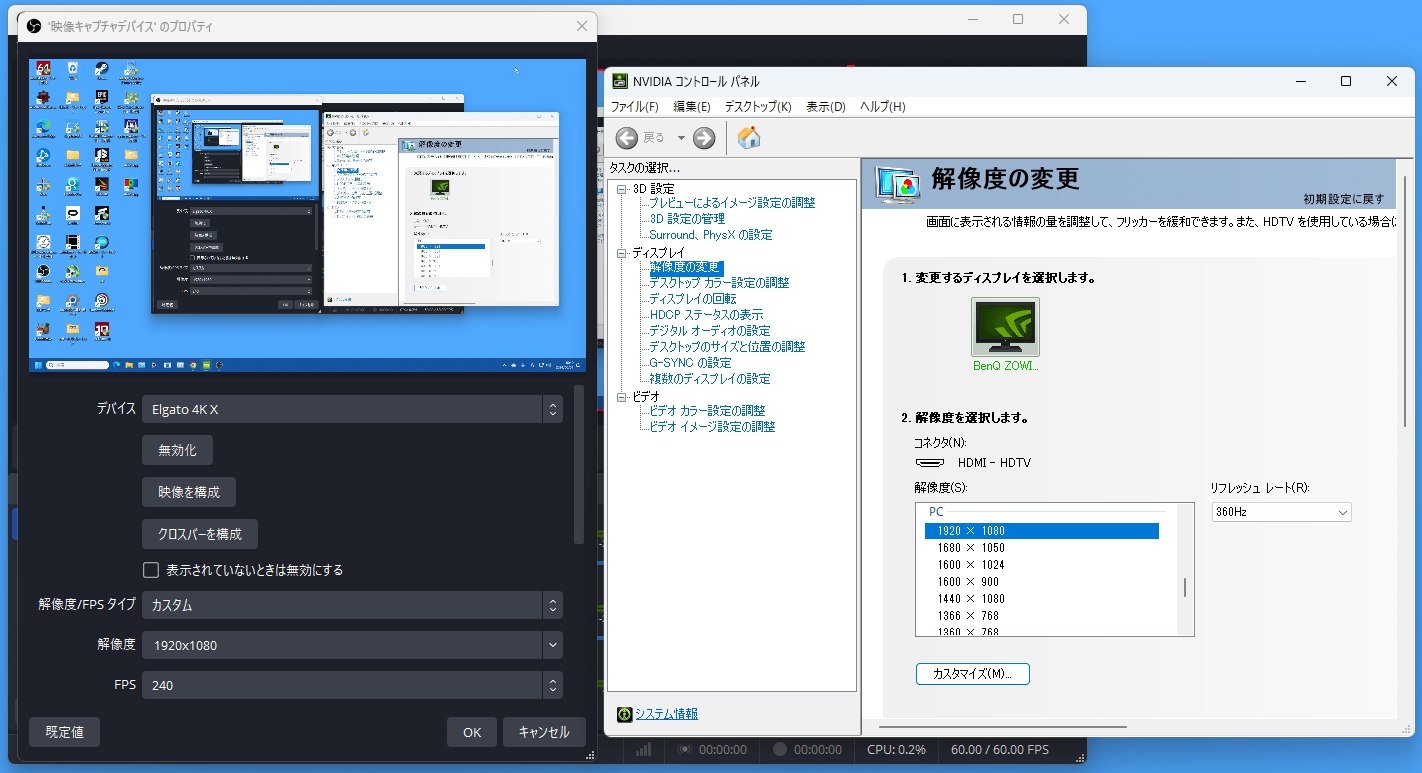Select ディスプレイの回転 in task tree
1422x773 pixels.
[693, 299]
